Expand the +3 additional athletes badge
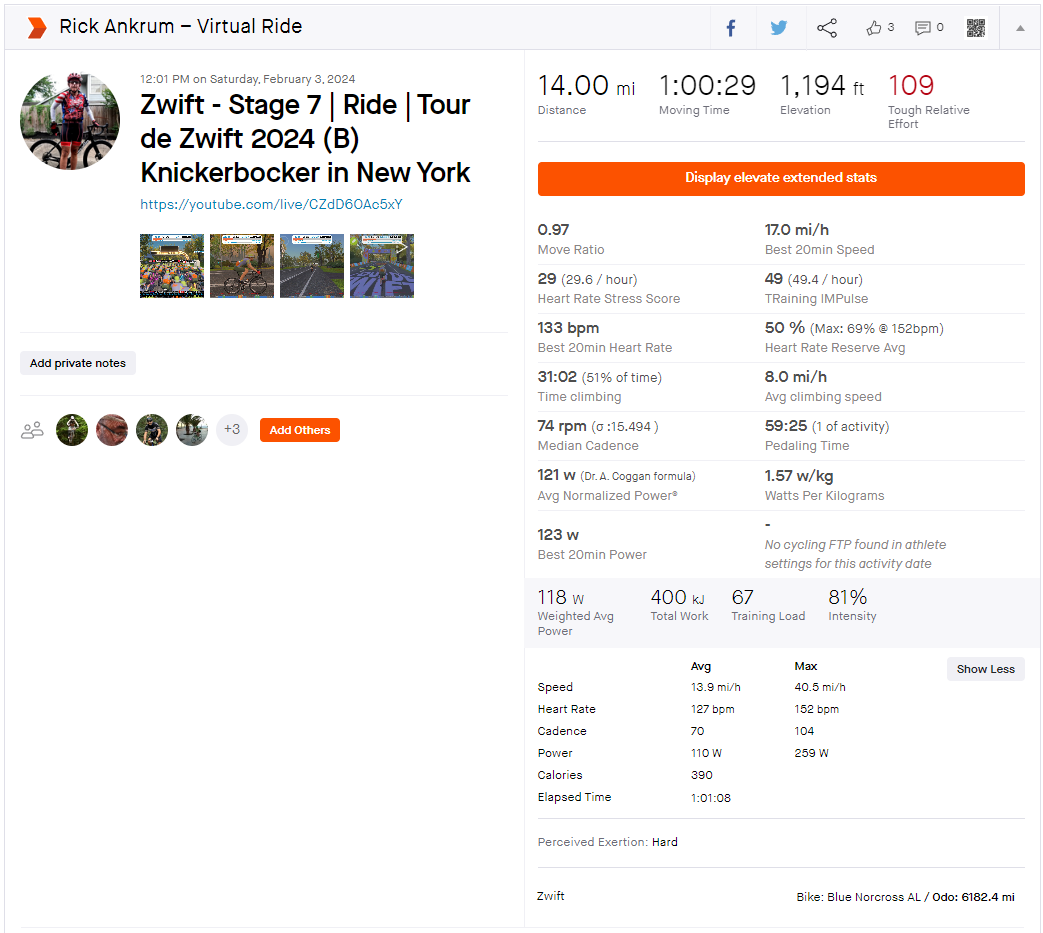Screen dimensions: 1043x933 pos(231,430)
